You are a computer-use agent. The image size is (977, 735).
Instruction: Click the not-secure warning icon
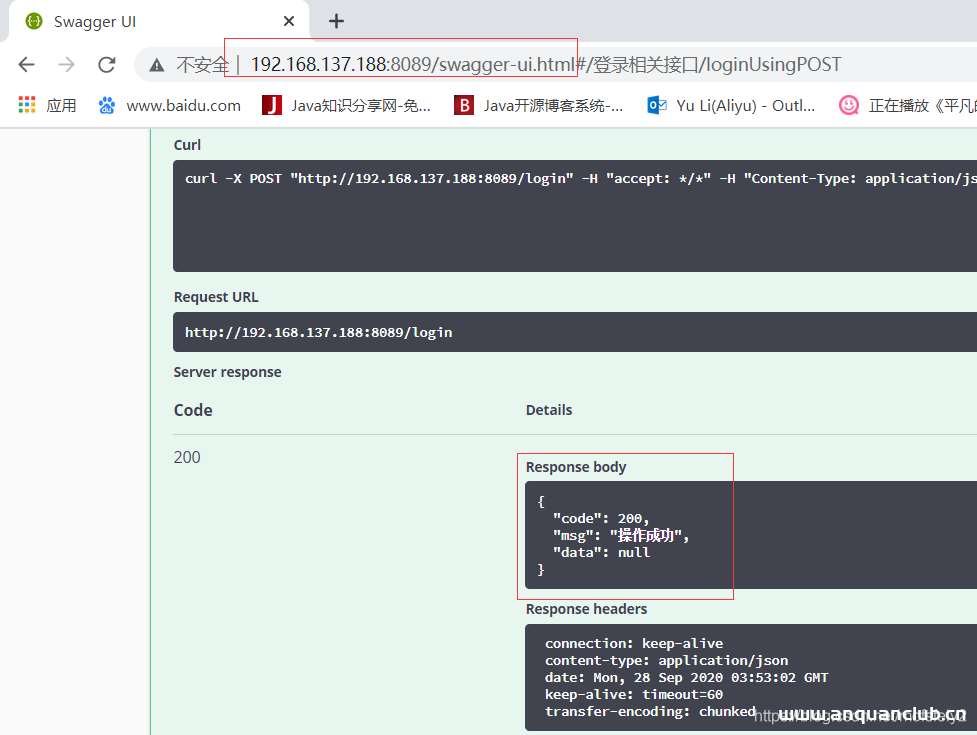coord(157,65)
